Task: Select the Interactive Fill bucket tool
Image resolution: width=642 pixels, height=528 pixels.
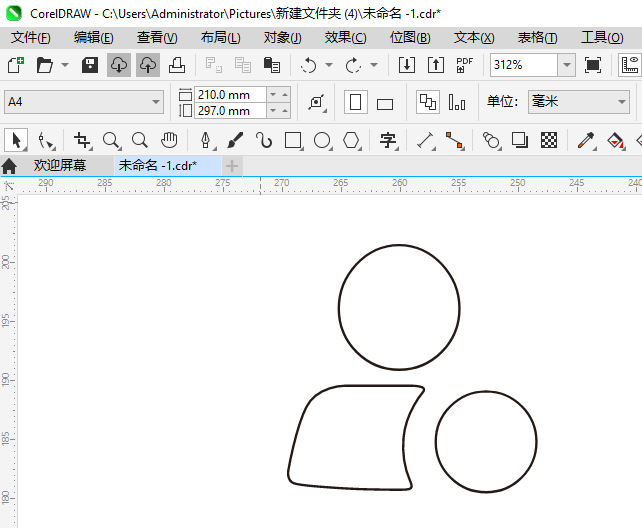Action: (615, 141)
